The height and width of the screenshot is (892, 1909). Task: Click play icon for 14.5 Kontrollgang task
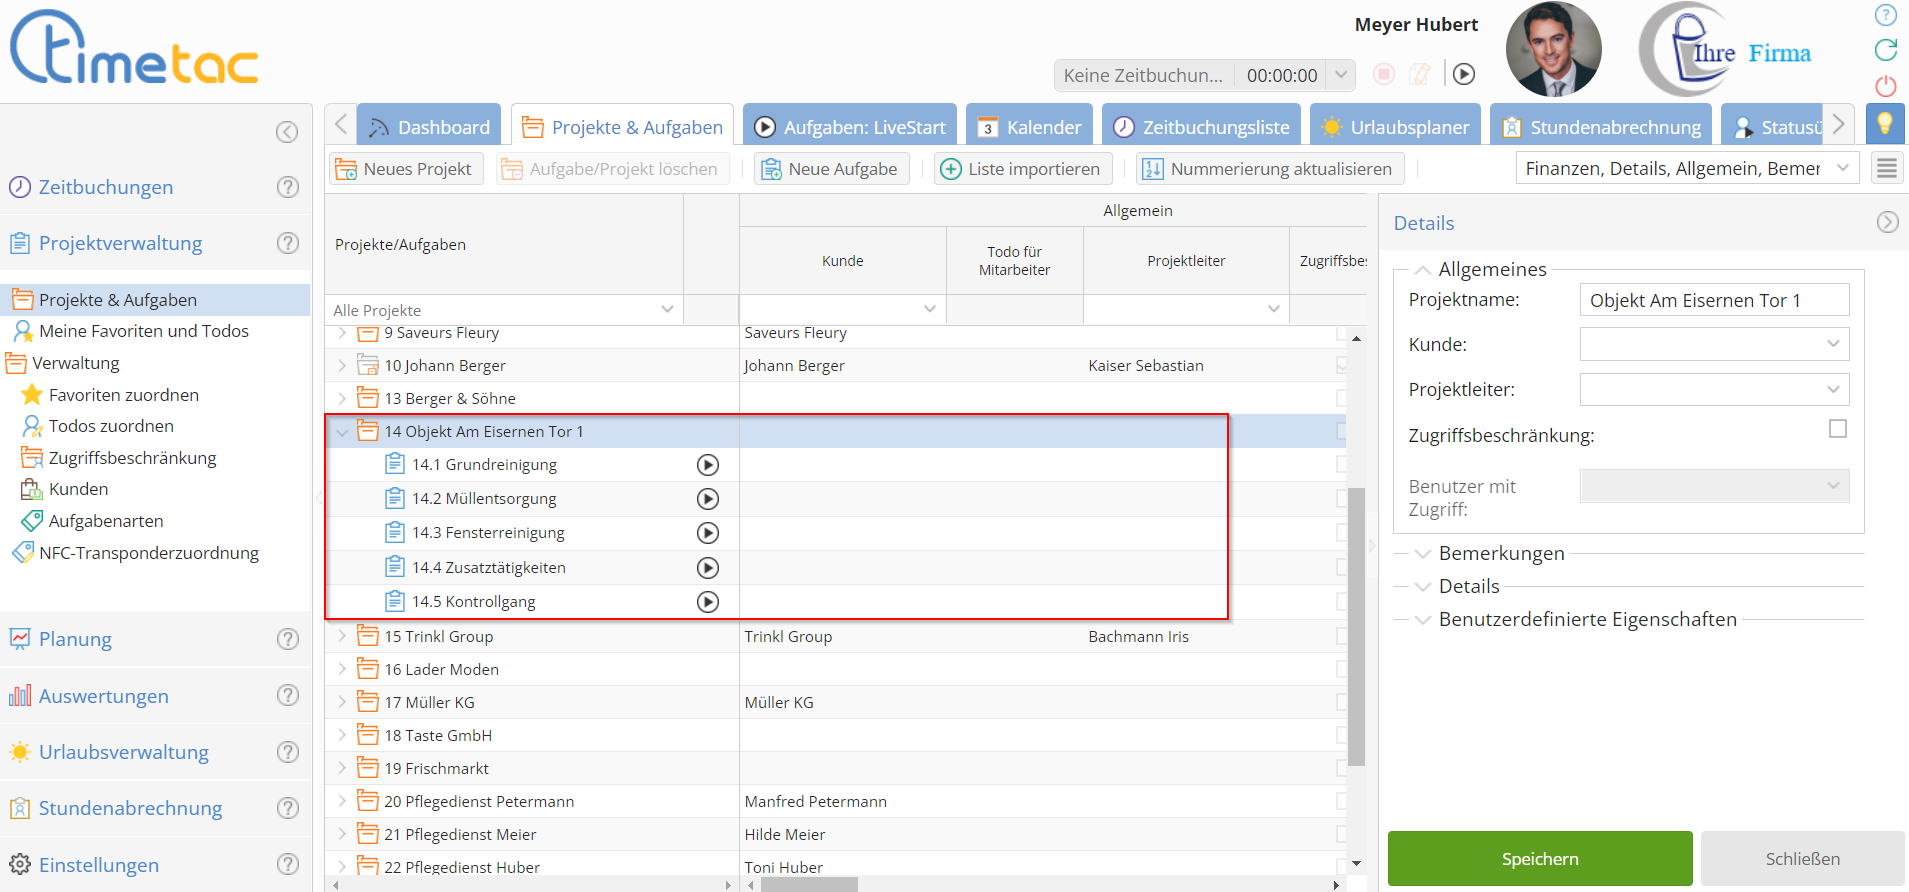click(707, 602)
